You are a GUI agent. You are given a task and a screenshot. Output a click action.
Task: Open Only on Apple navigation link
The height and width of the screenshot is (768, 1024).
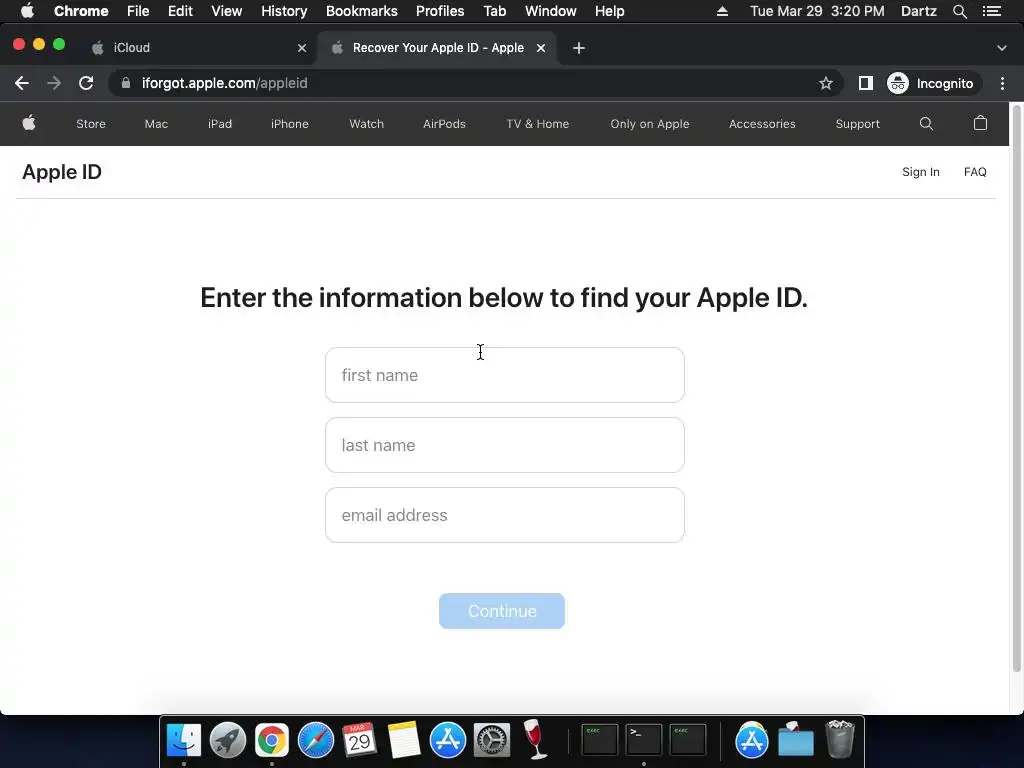click(650, 123)
